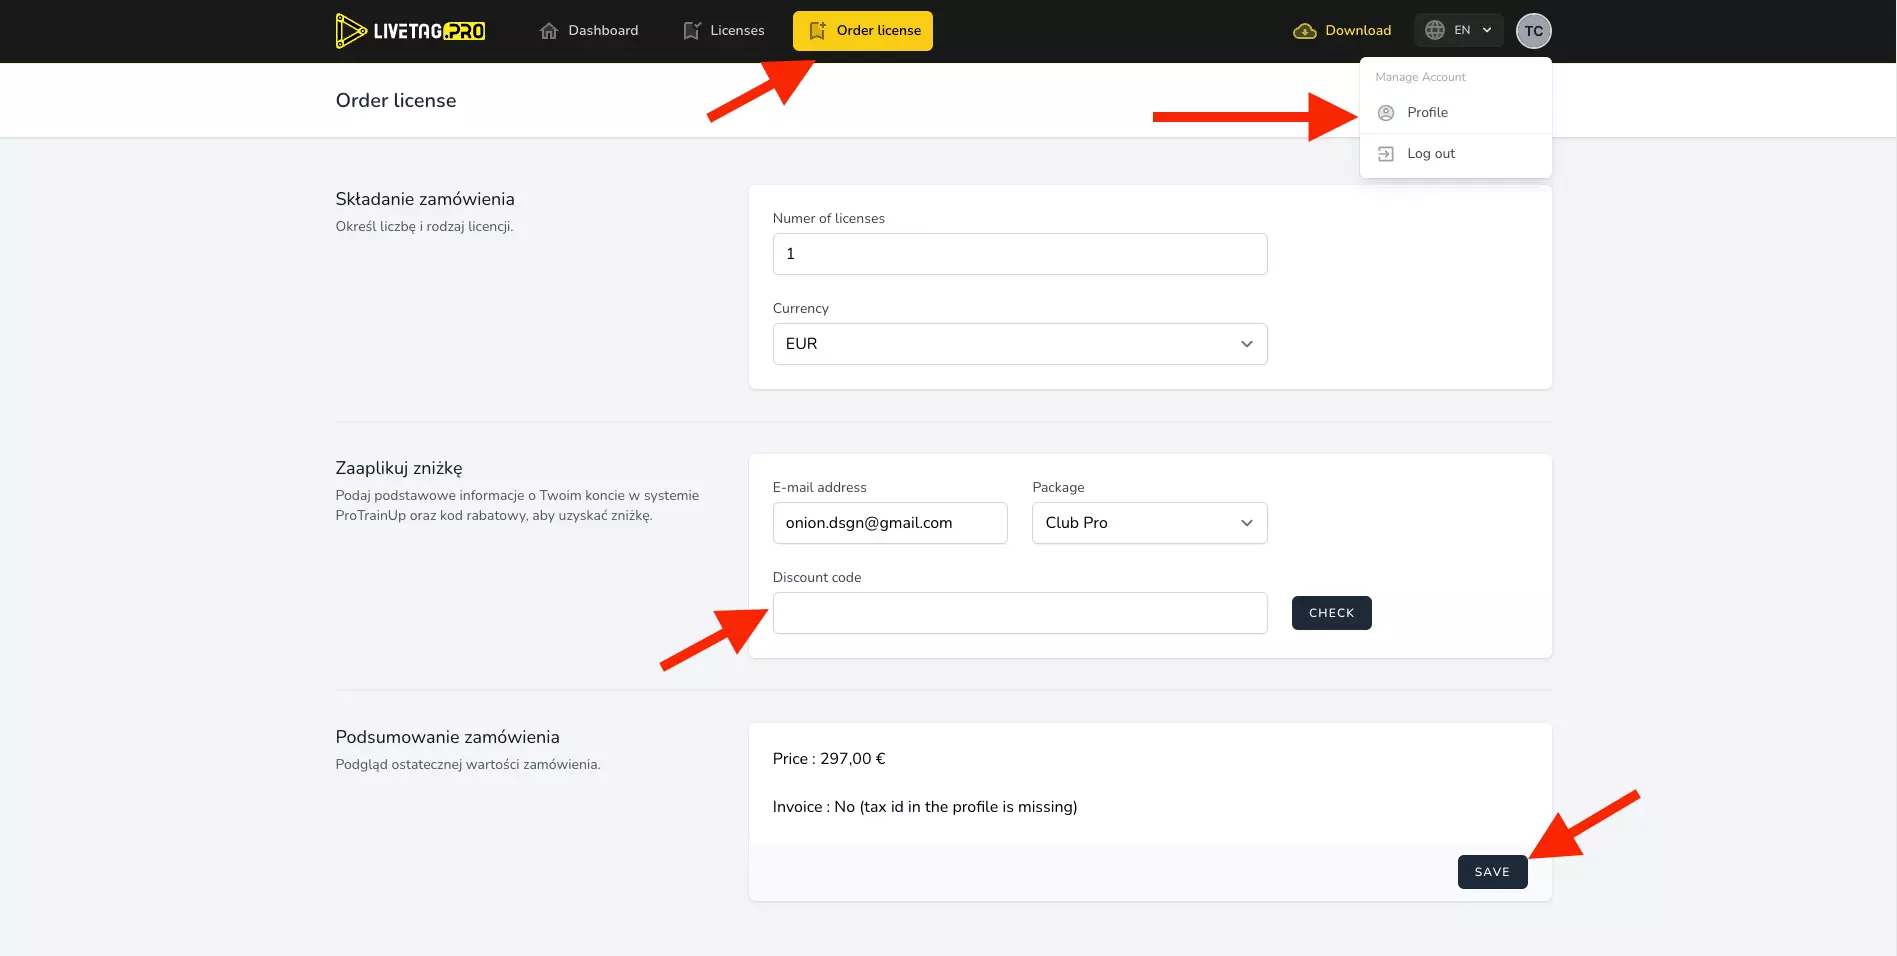Image resolution: width=1897 pixels, height=956 pixels.
Task: Click the Order license icon
Action: click(x=817, y=31)
